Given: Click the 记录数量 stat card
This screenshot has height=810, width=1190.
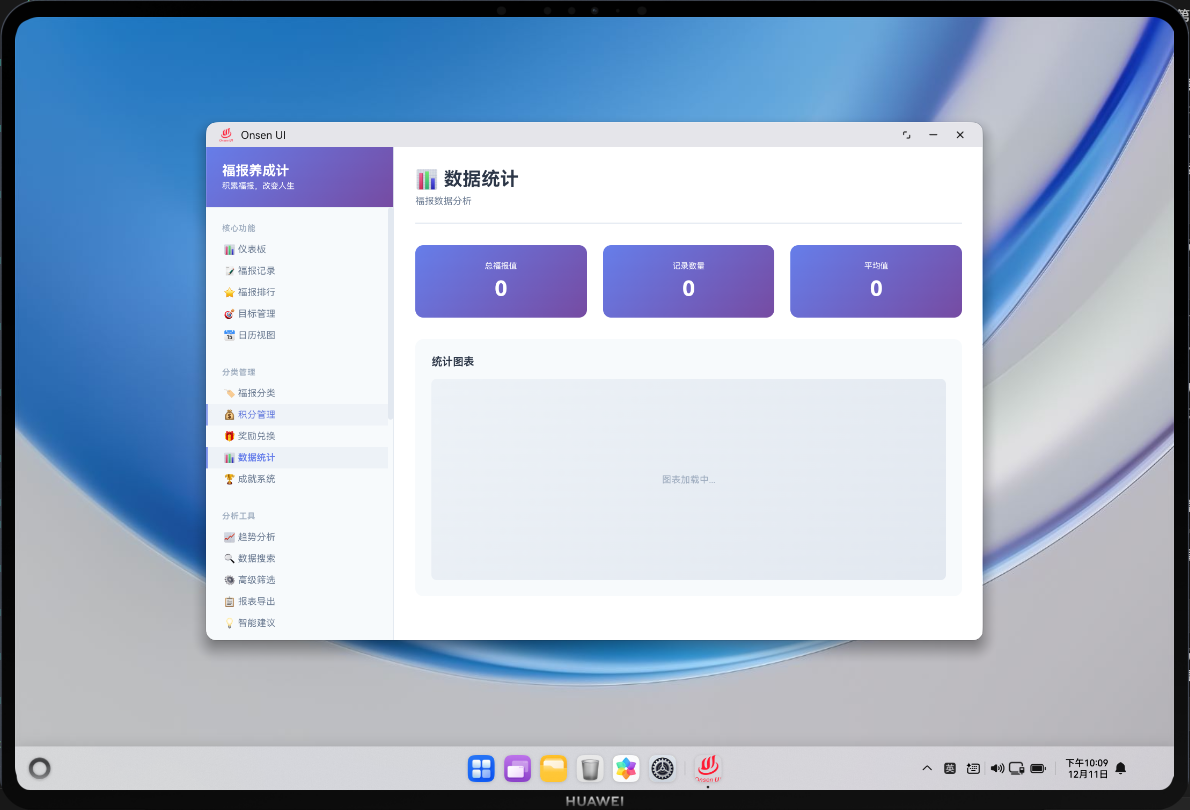Looking at the screenshot, I should [688, 281].
